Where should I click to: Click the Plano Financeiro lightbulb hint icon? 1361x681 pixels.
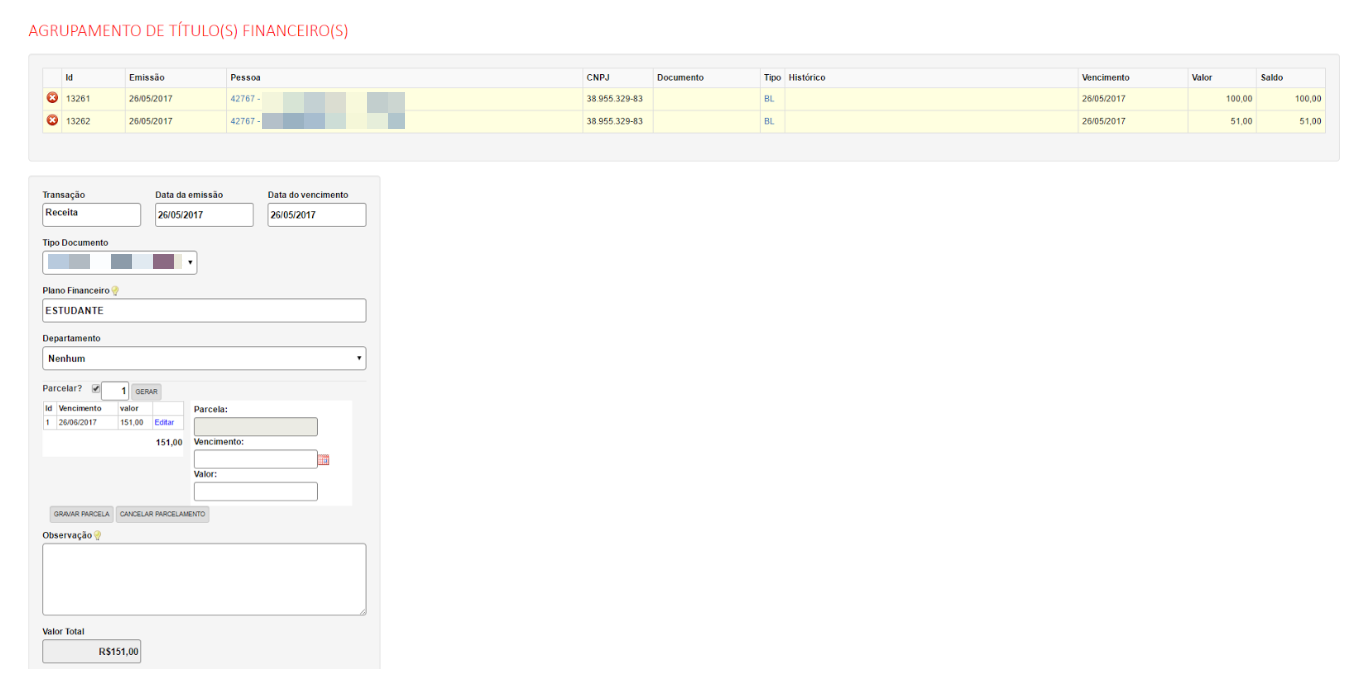pos(115,291)
